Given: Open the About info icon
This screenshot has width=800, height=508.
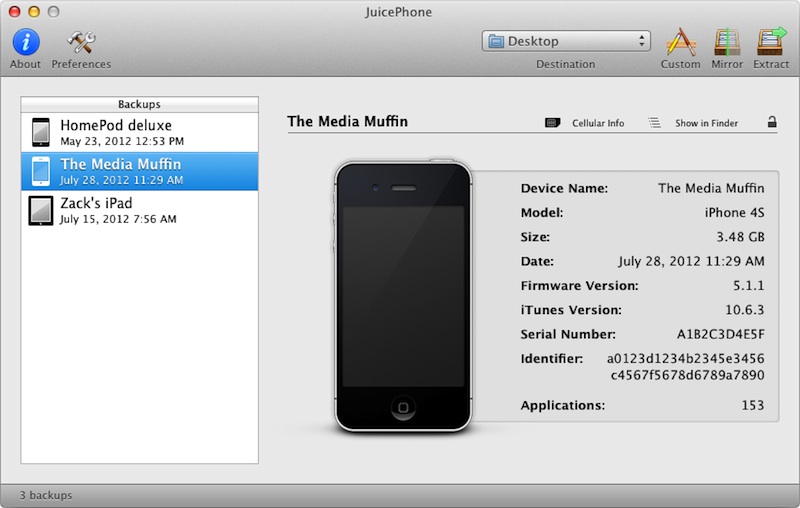Looking at the screenshot, I should [x=25, y=42].
